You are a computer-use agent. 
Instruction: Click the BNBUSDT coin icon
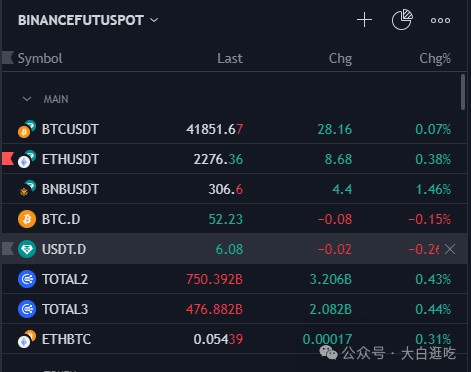(x=27, y=189)
